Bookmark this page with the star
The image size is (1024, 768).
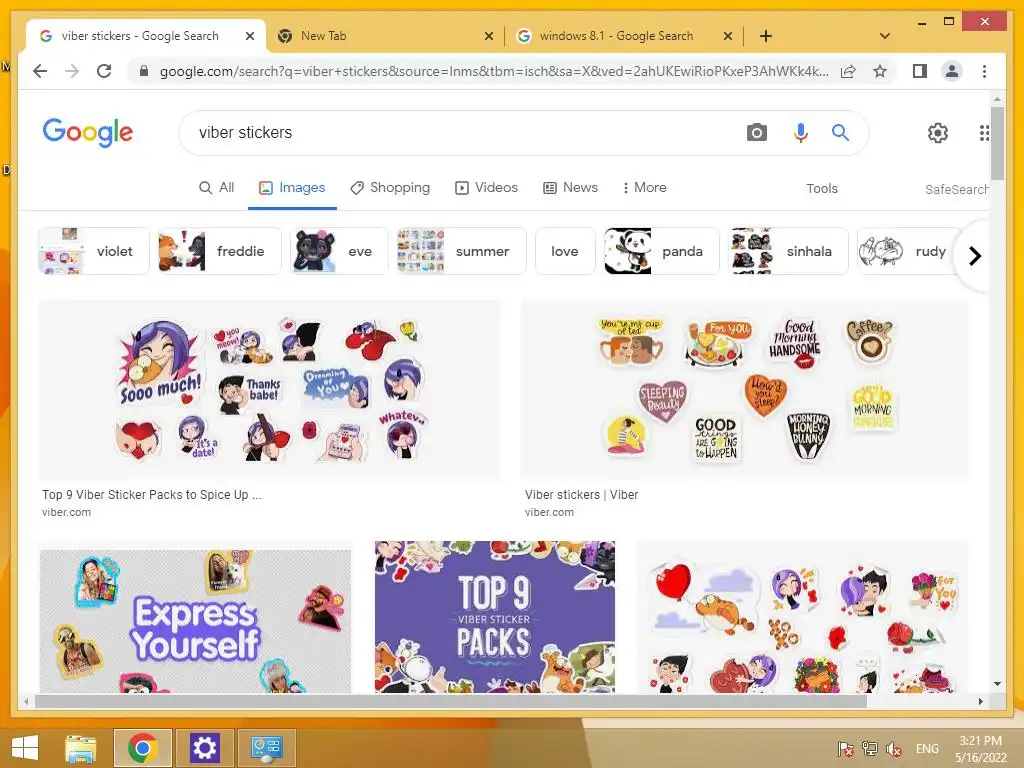tap(880, 71)
